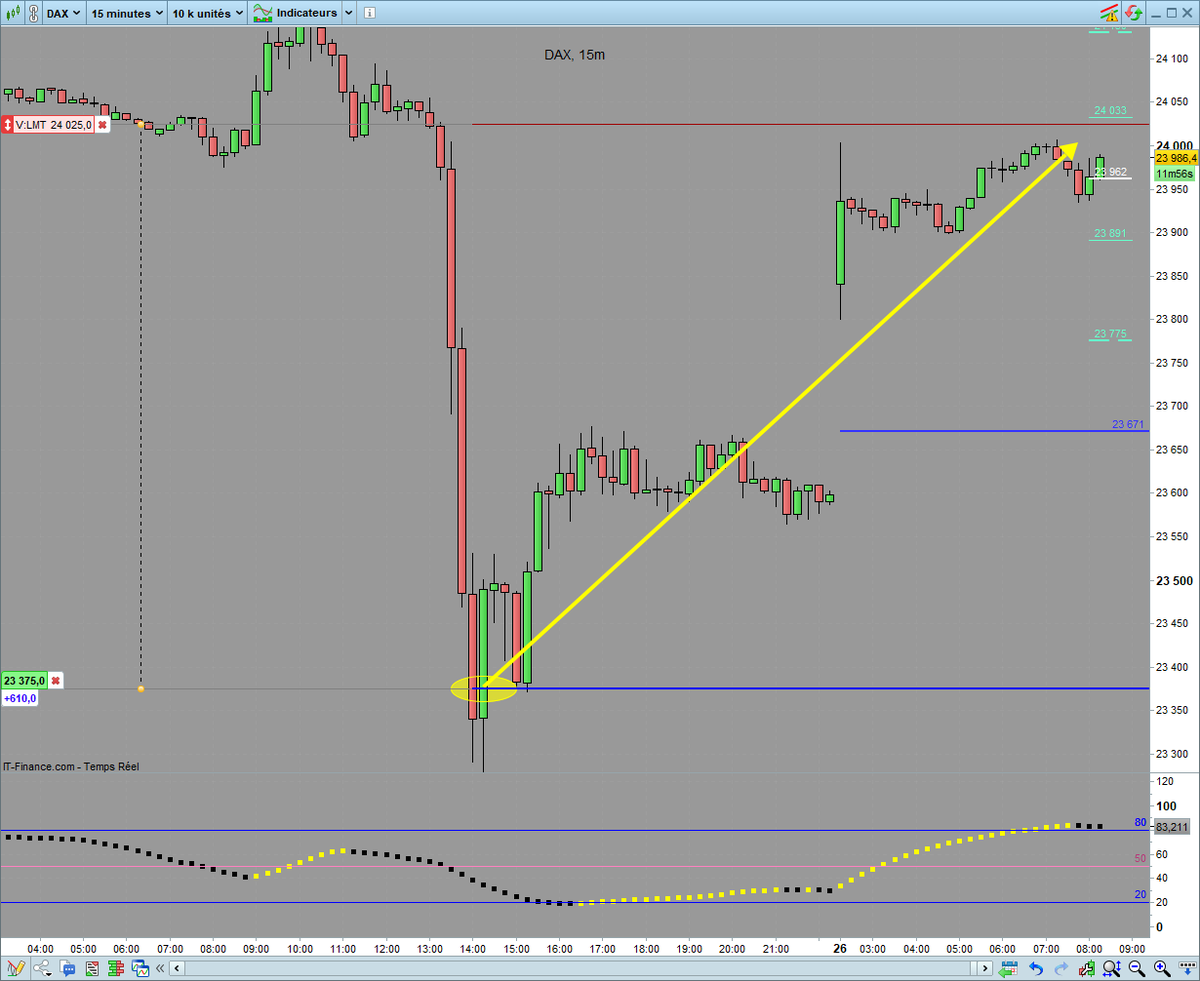Click the +610,0 profit label
This screenshot has height=981, width=1200.
(20, 698)
